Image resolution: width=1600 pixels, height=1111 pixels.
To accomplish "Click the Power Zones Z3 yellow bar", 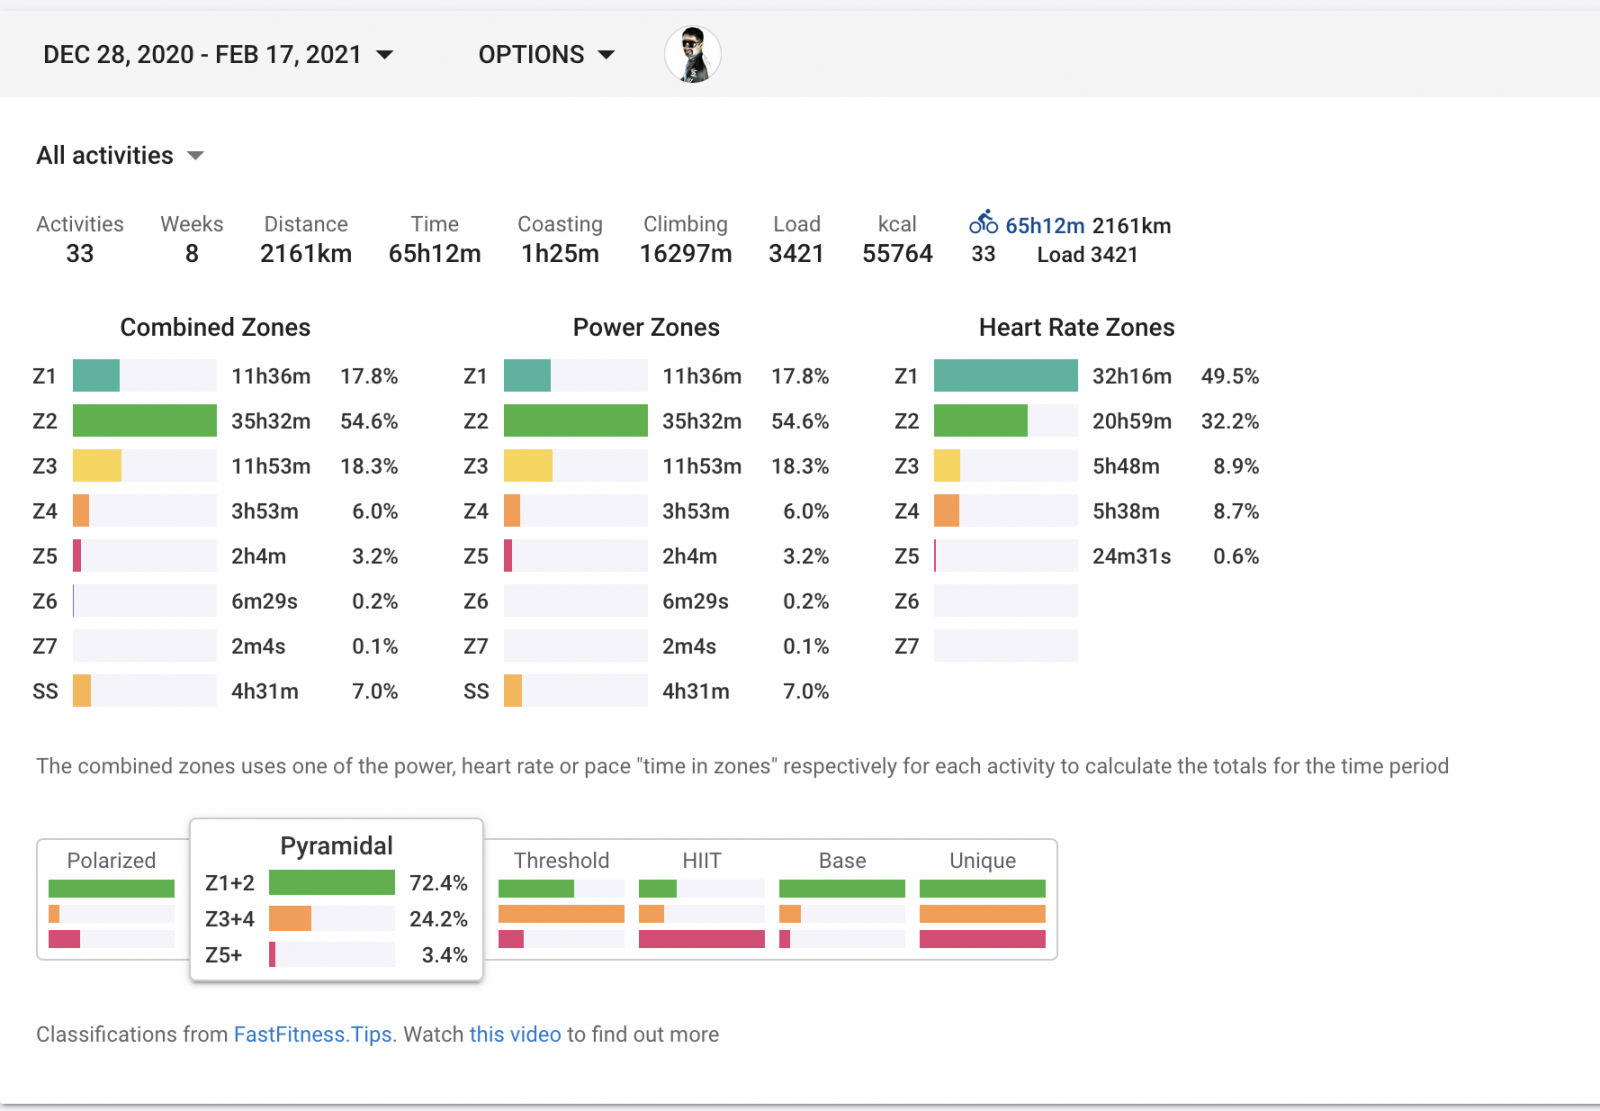I will (x=528, y=466).
